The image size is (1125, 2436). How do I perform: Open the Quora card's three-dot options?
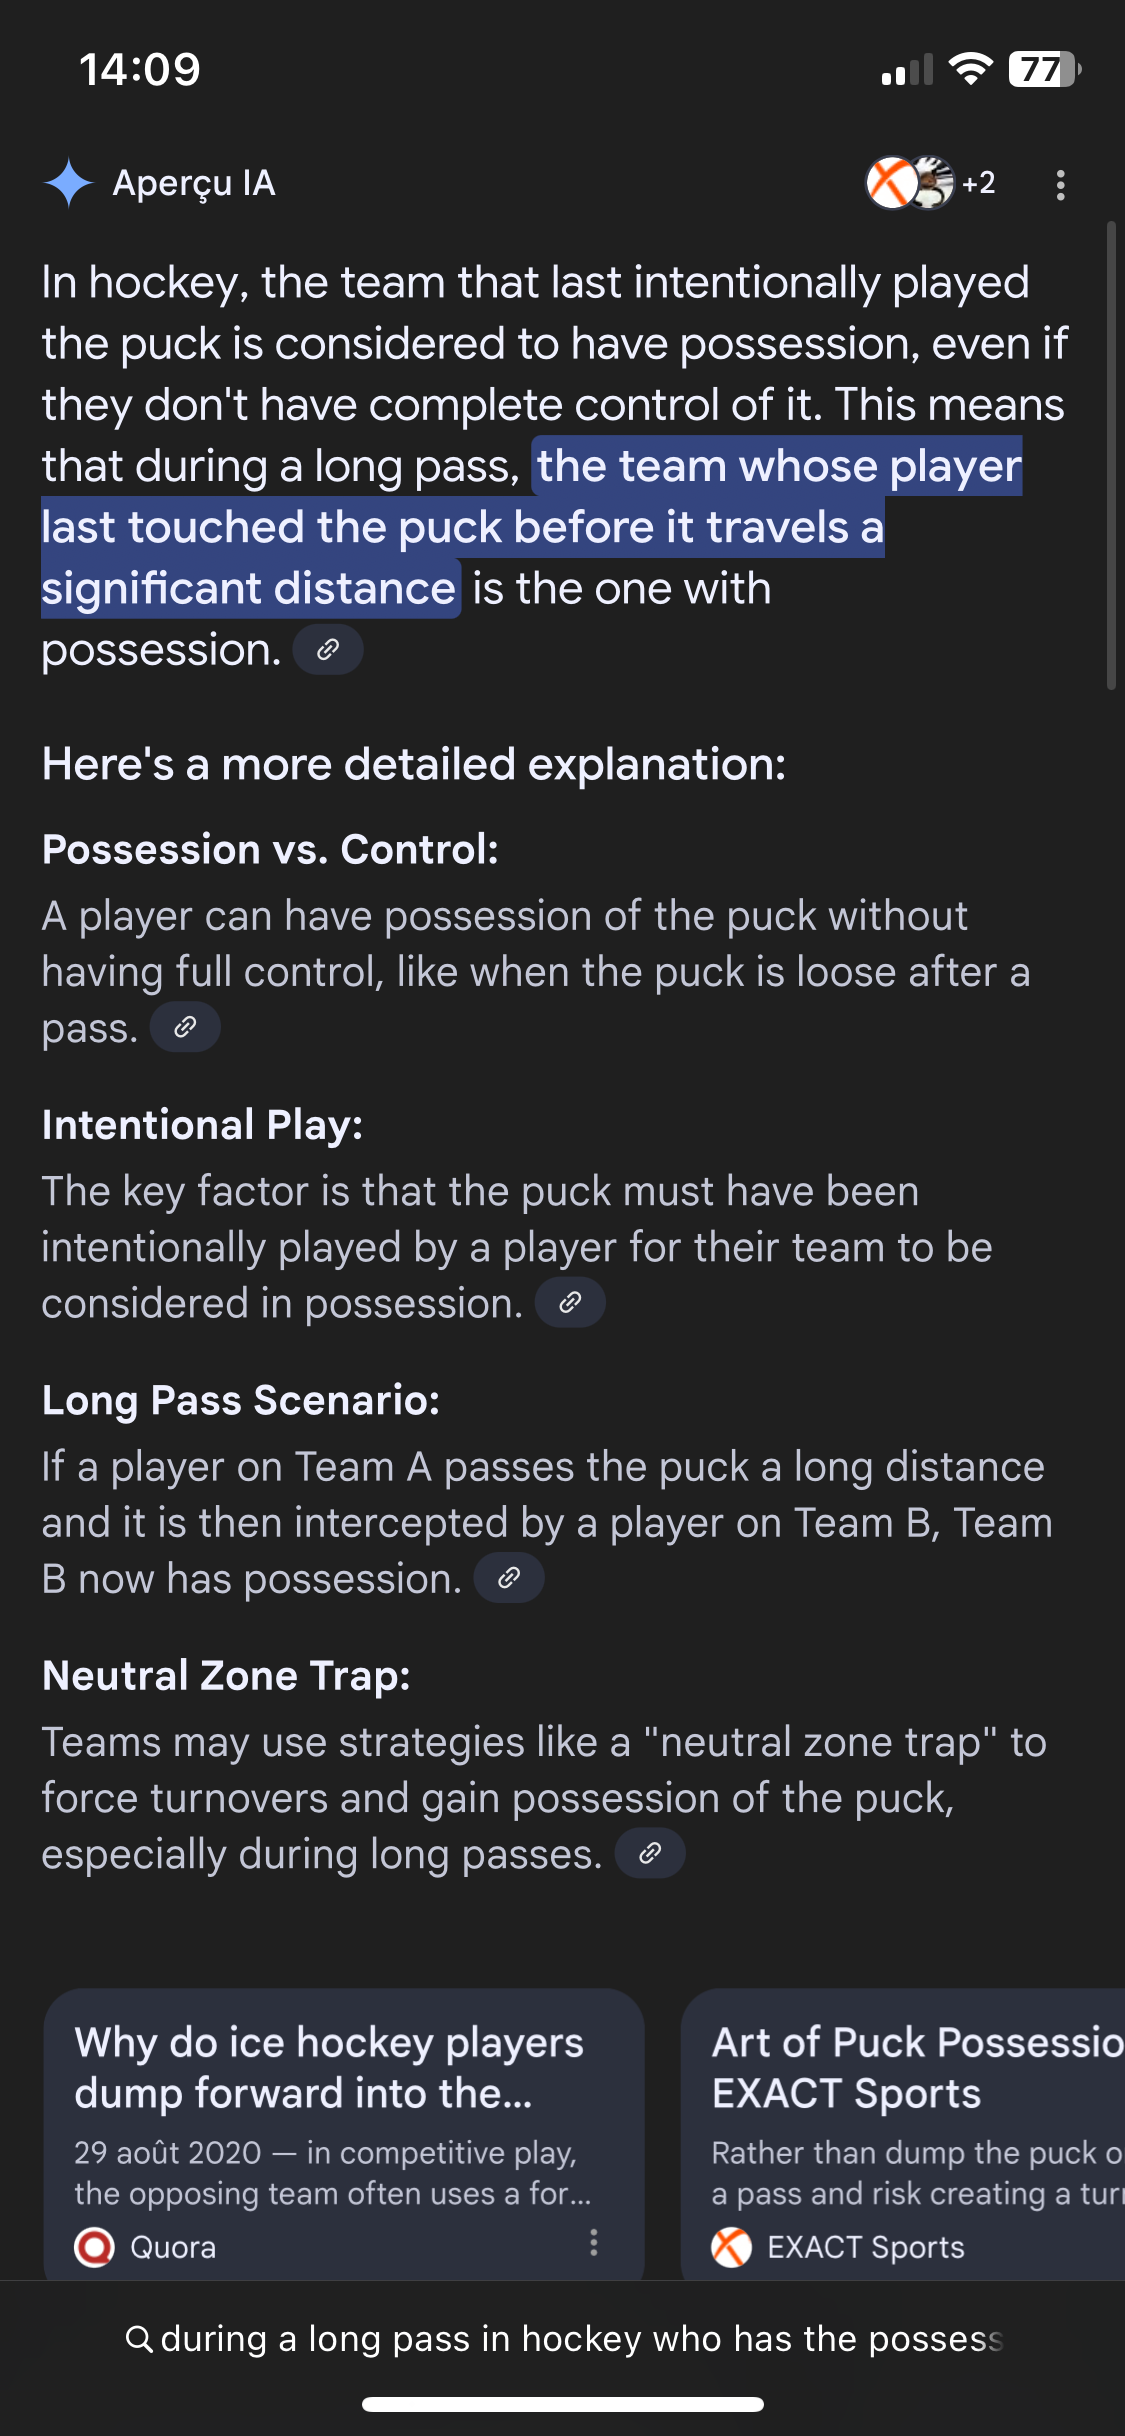coord(594,2243)
